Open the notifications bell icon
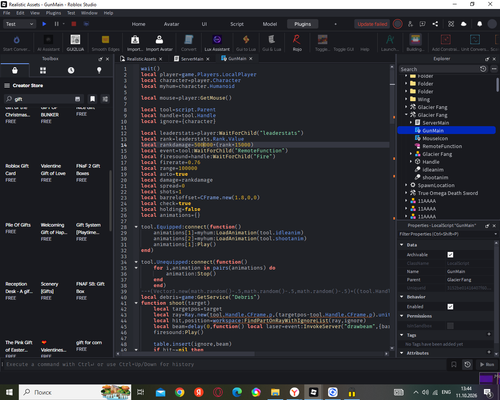 (x=479, y=24)
